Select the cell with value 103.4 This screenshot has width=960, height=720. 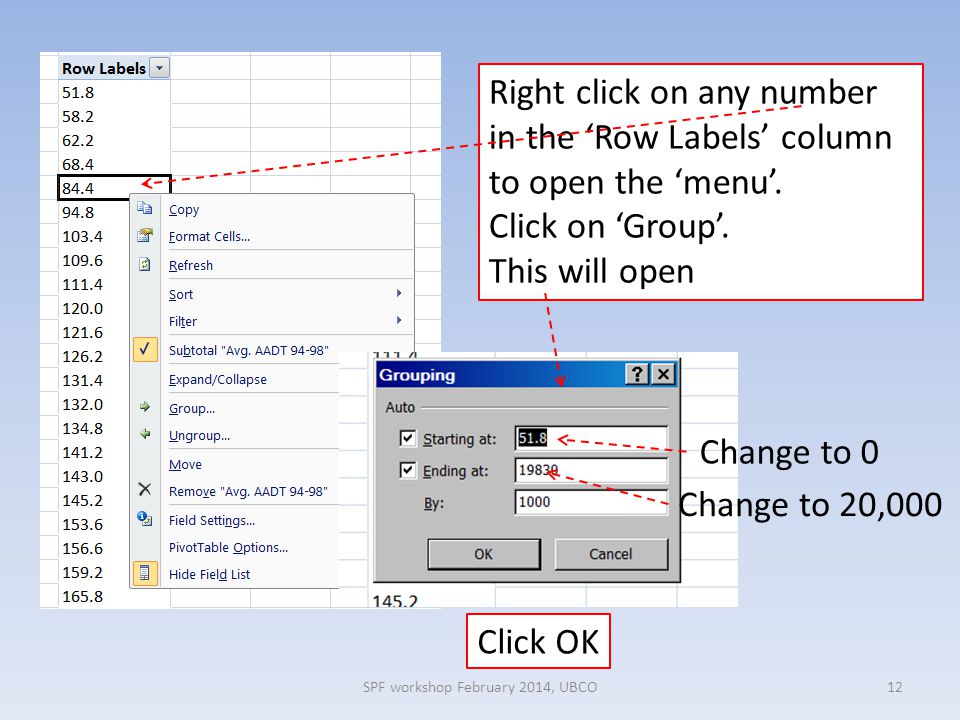tap(94, 236)
